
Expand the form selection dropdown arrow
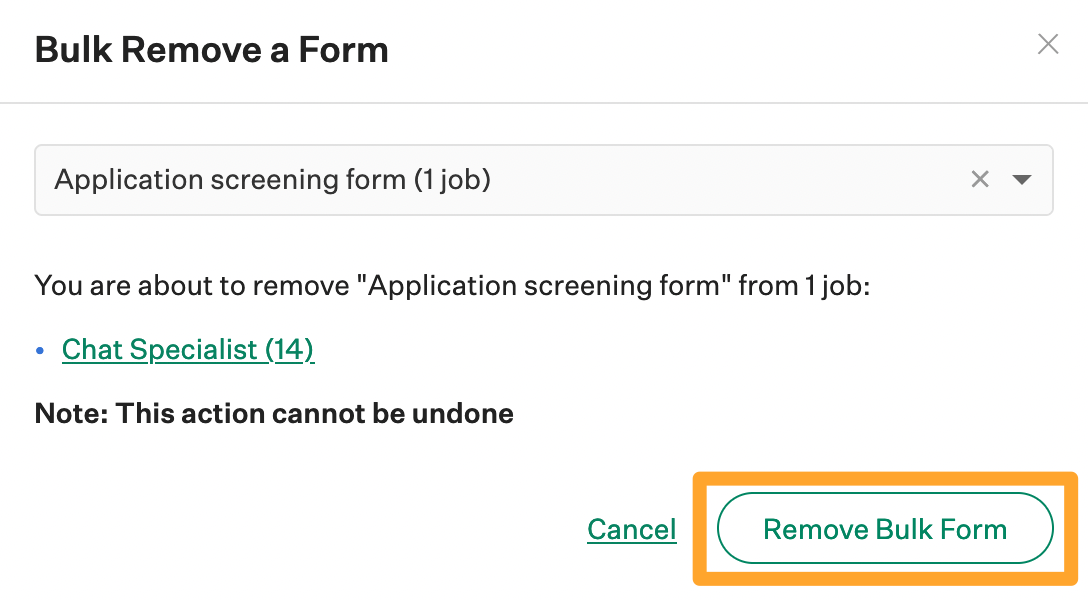[1021, 180]
